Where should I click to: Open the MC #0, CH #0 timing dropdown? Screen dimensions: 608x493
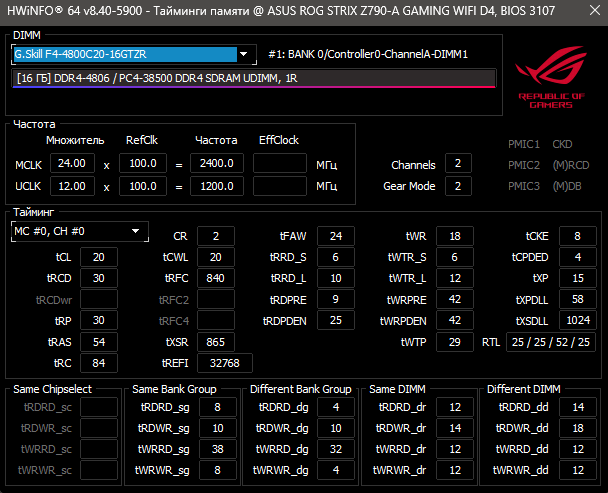click(x=80, y=232)
